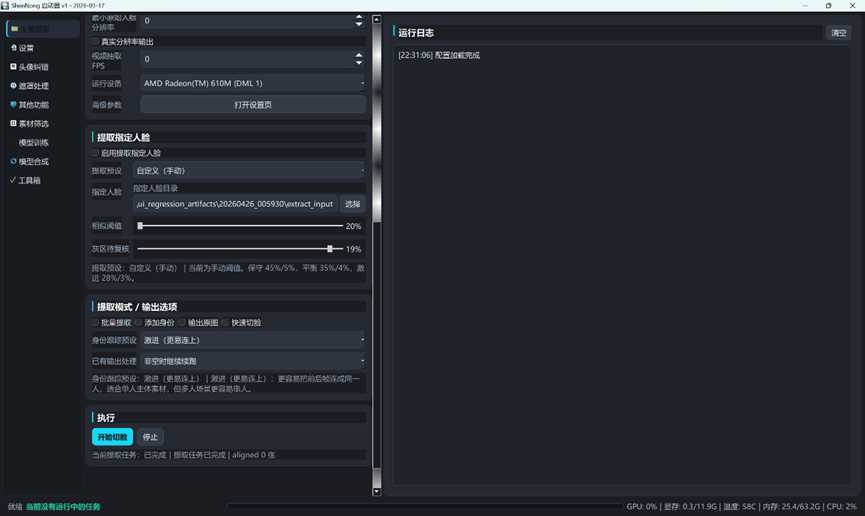Click the similarity threshold slider showing 20%

240,226
